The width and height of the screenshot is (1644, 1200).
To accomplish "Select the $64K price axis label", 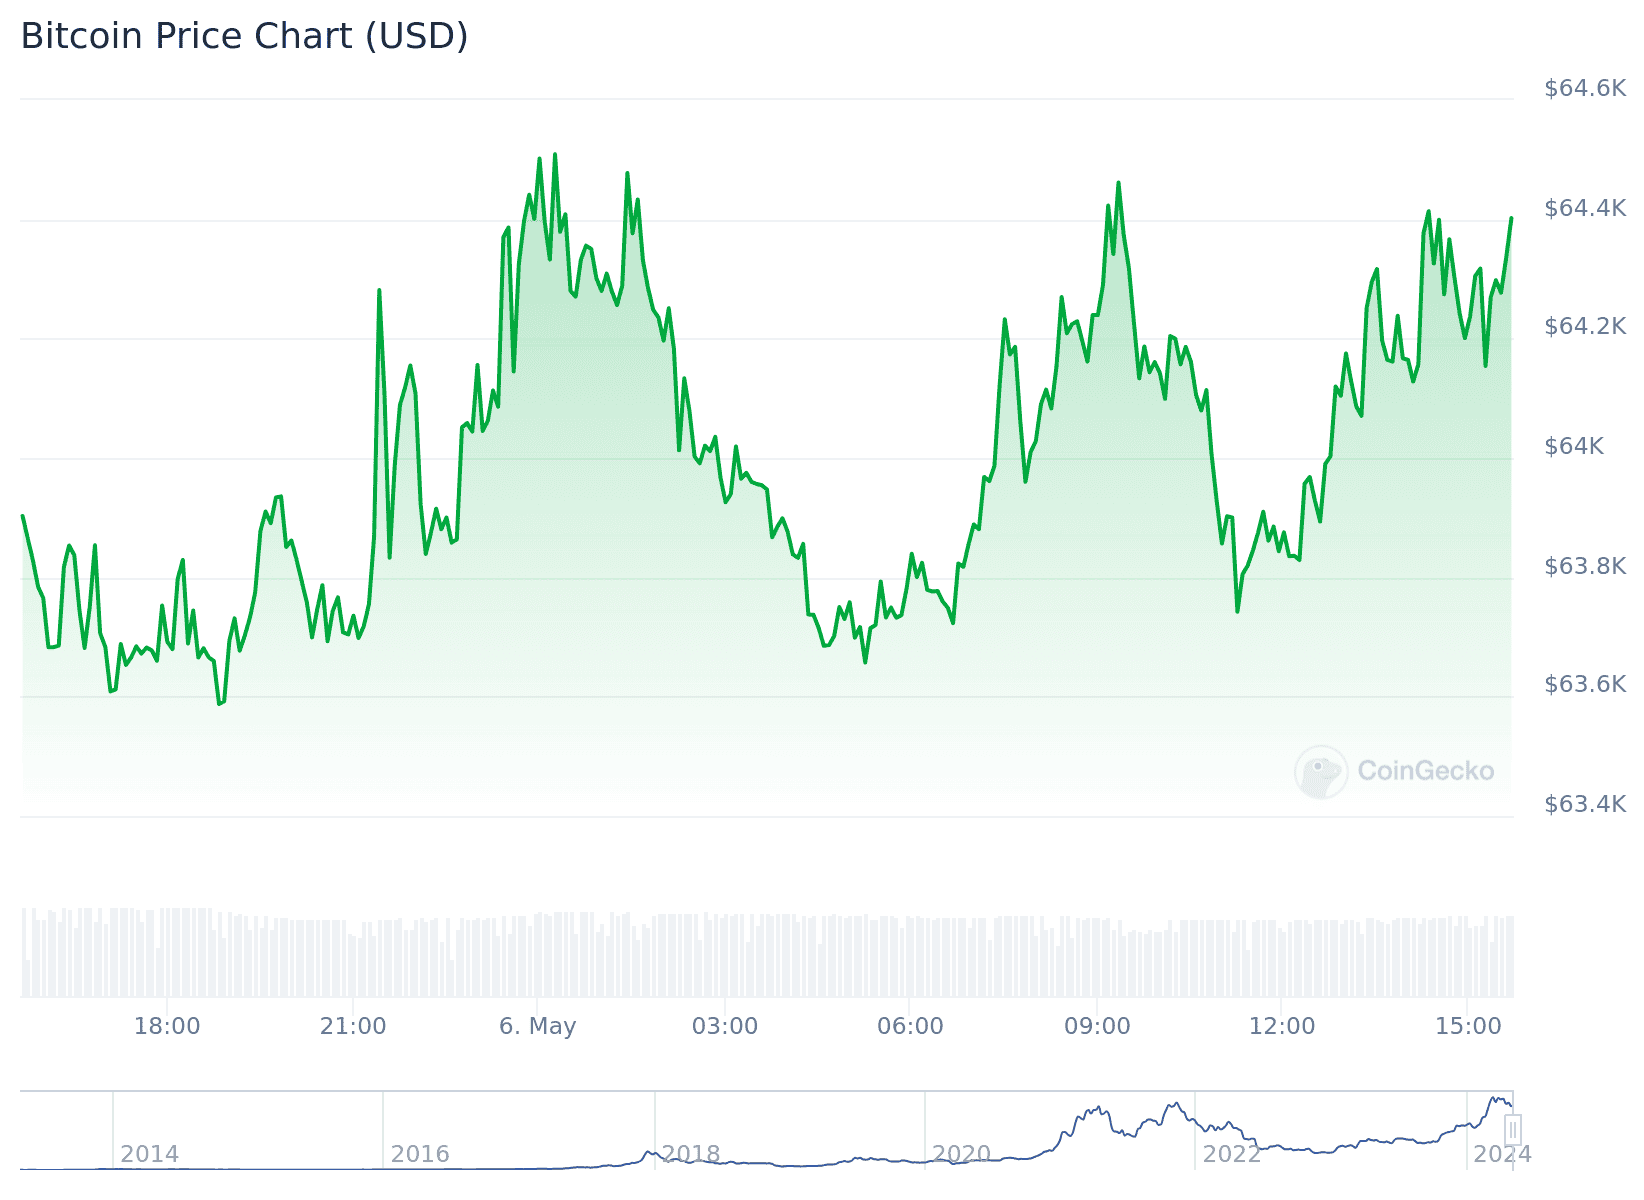I will (1574, 446).
